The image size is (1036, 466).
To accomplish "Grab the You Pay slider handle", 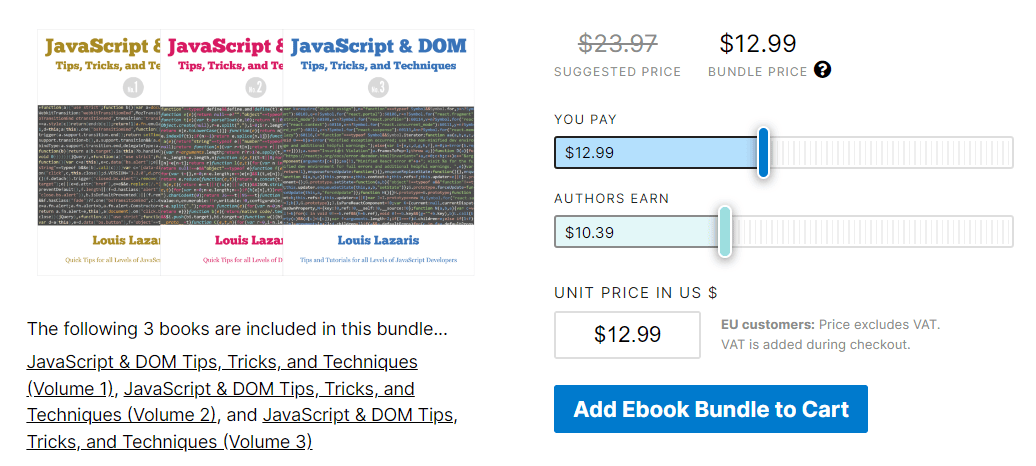I will tap(763, 153).
